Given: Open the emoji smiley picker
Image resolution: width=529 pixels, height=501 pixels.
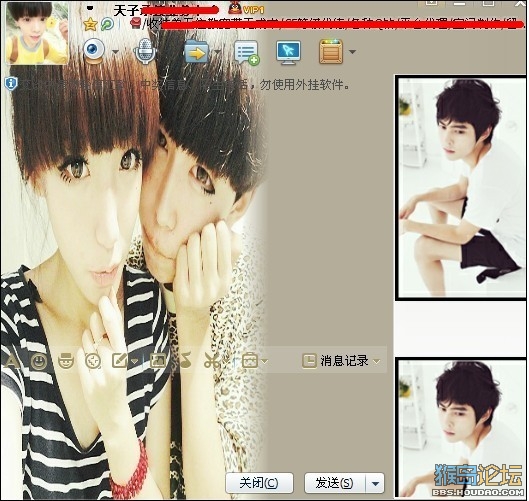Looking at the screenshot, I should (39, 361).
